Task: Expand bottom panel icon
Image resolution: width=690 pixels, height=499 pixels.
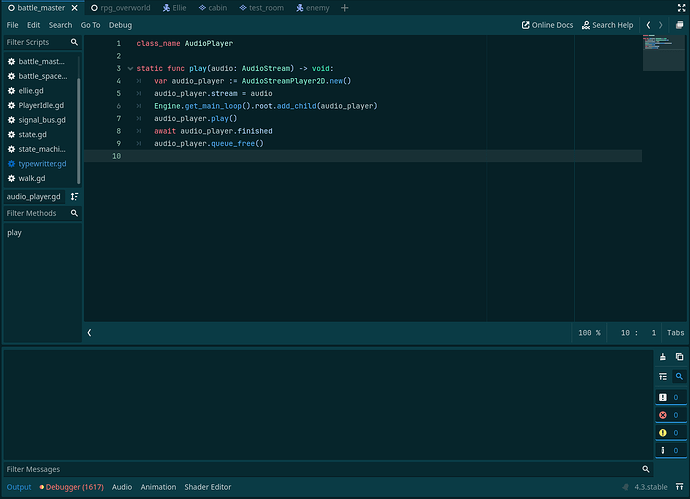Action: click(x=679, y=487)
